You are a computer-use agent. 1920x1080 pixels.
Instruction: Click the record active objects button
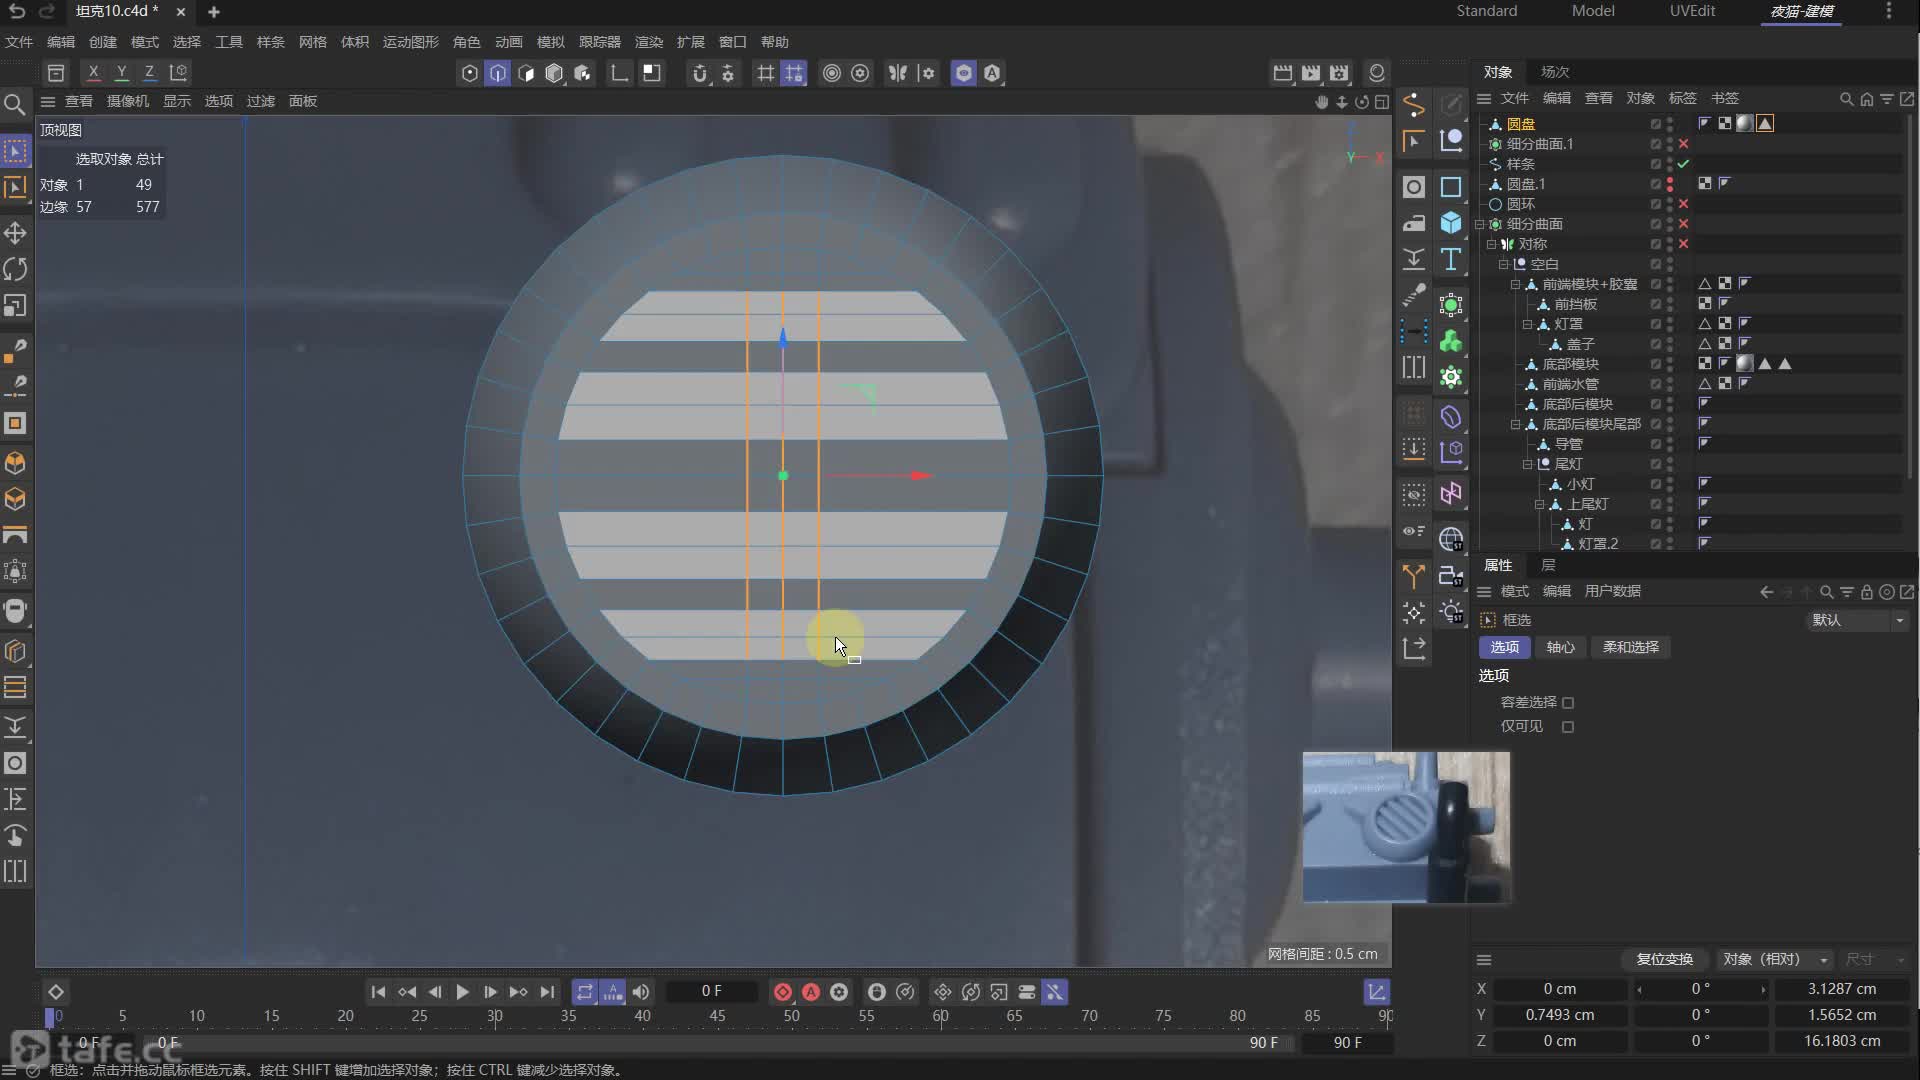coord(783,992)
